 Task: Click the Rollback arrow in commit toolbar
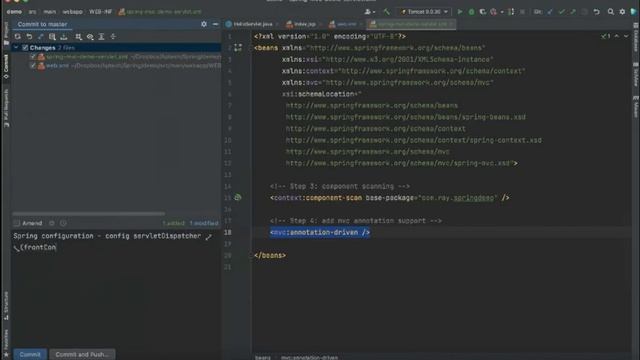pyautogui.click(x=29, y=37)
